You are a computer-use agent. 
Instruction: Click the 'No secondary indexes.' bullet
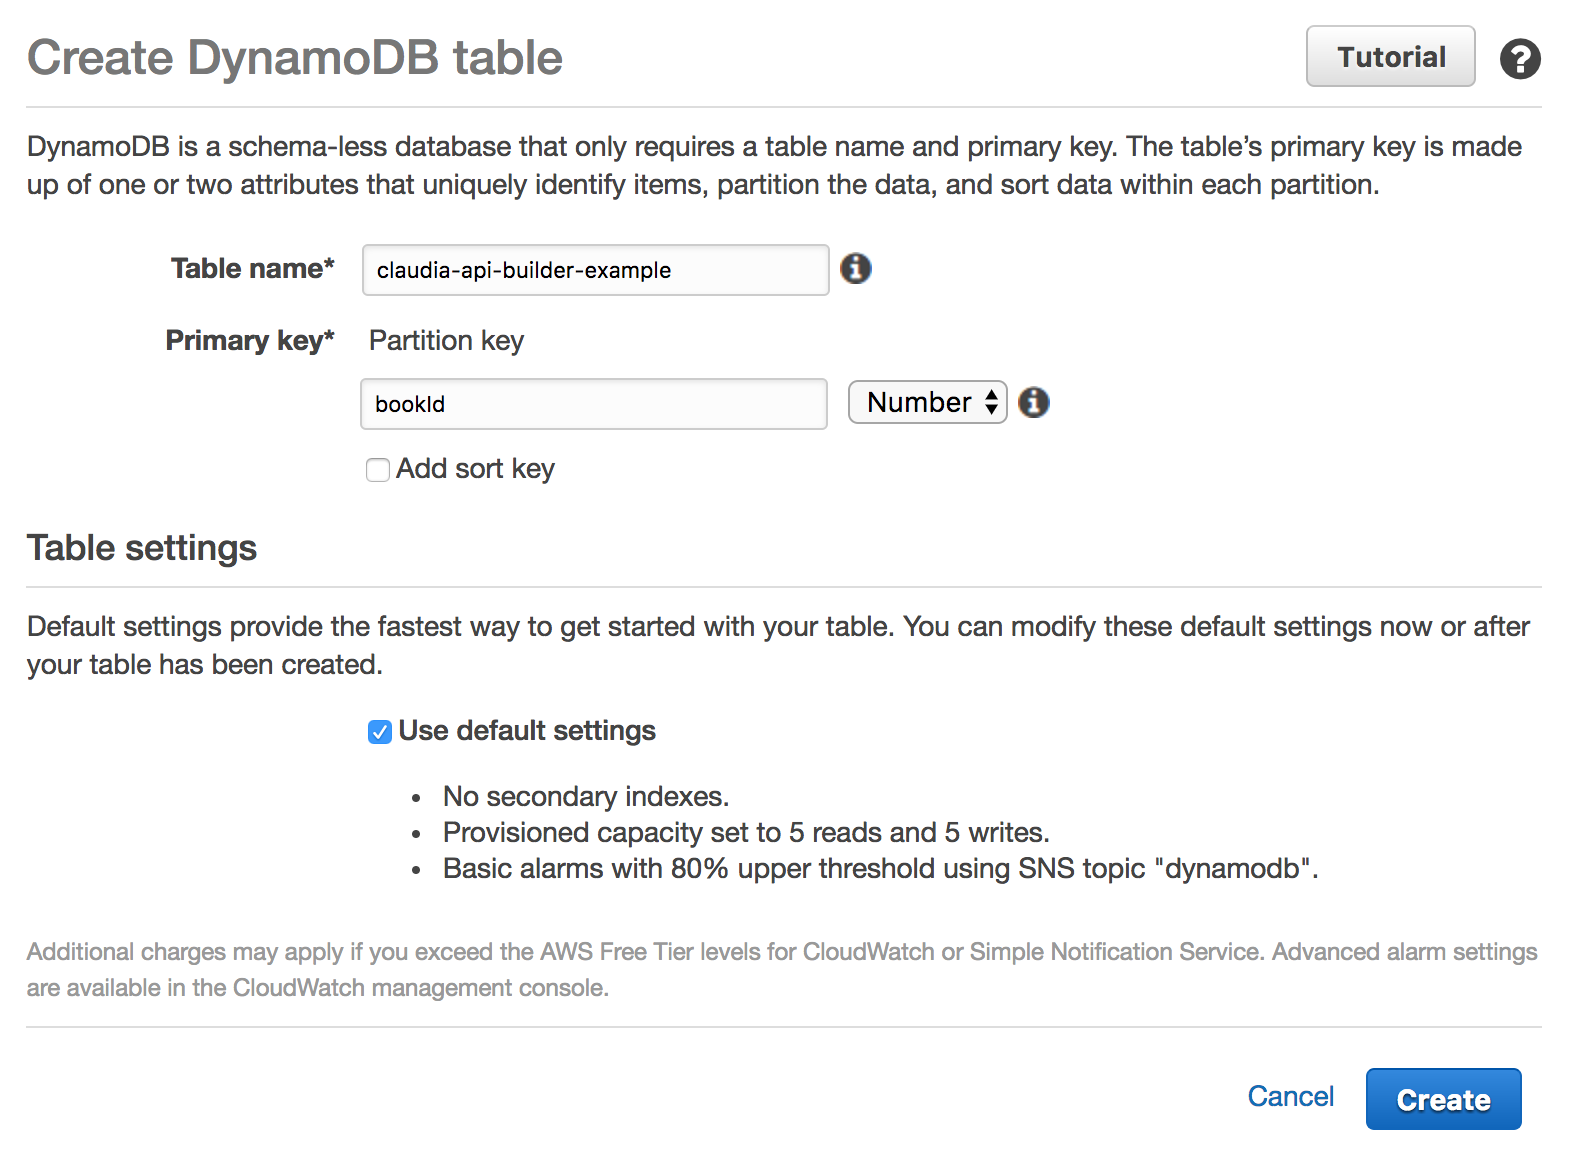tap(586, 796)
